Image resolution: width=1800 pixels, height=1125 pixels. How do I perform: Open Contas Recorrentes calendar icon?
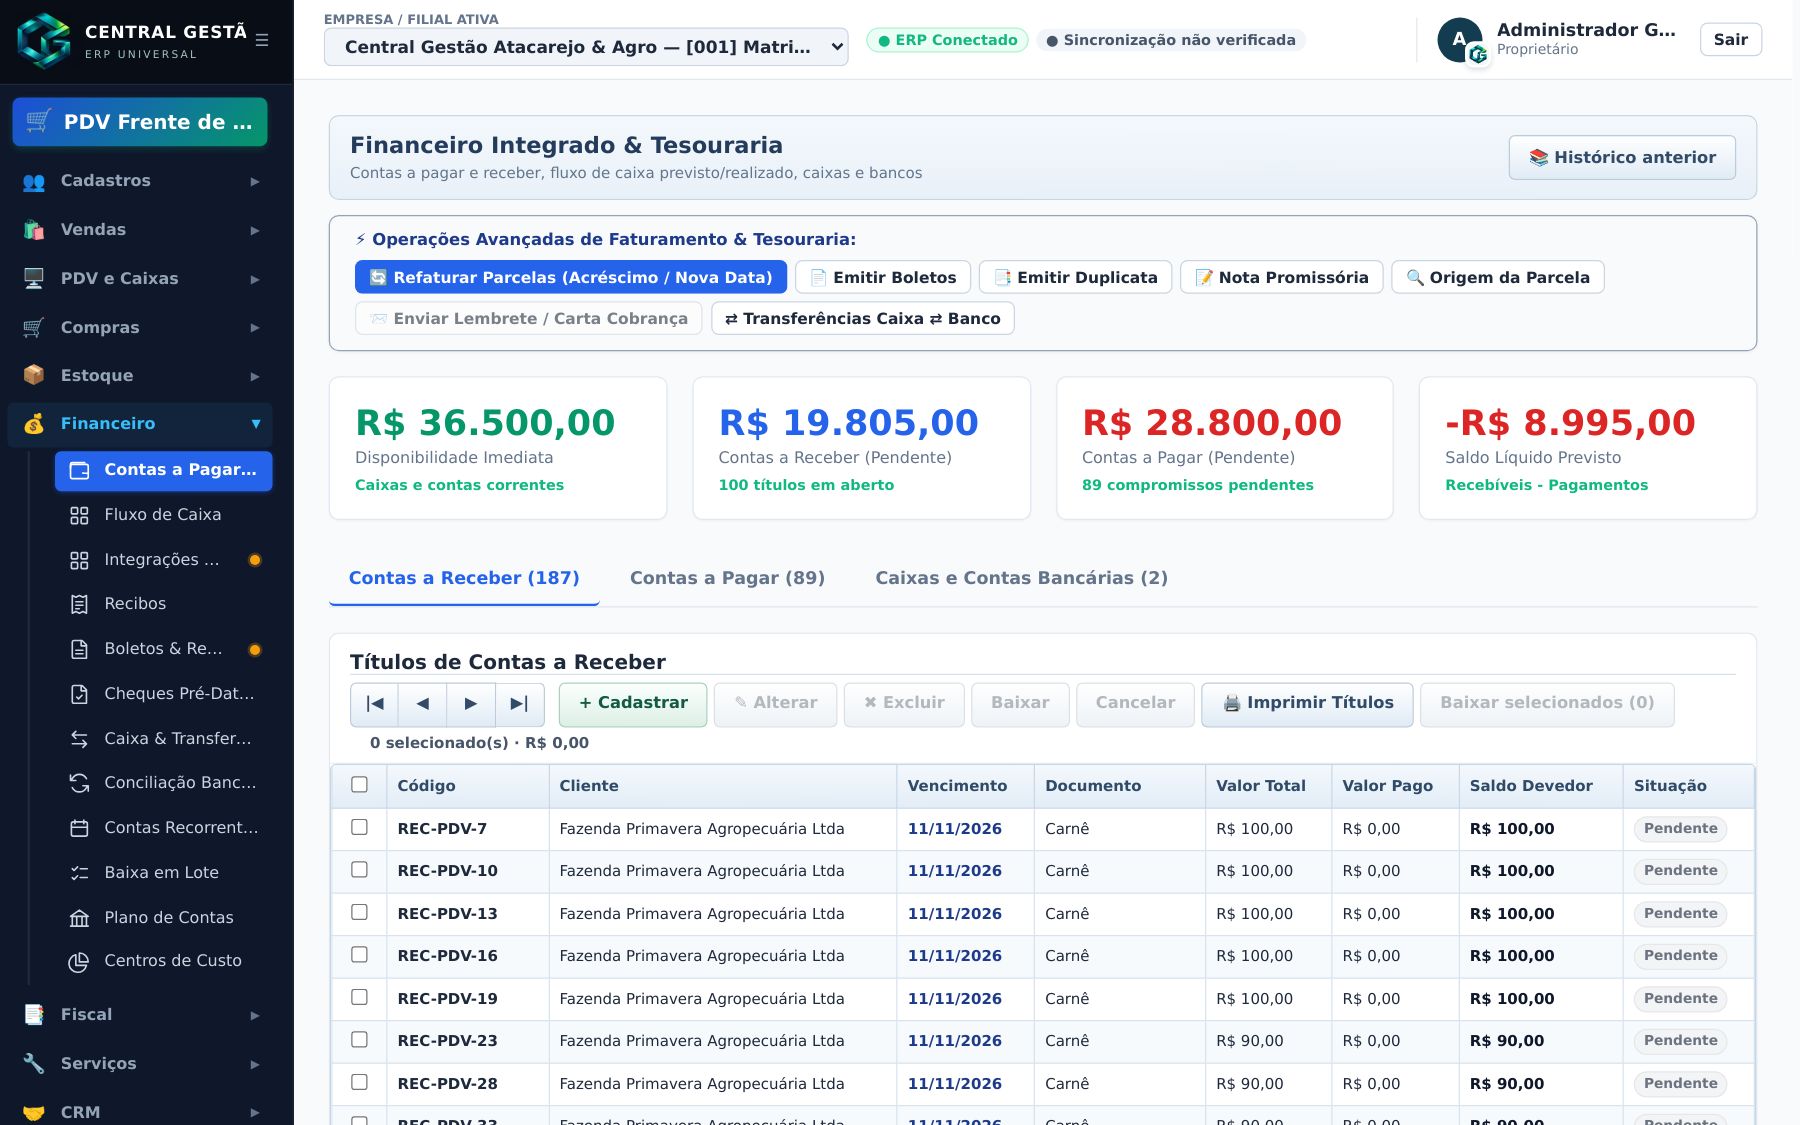pyautogui.click(x=79, y=828)
